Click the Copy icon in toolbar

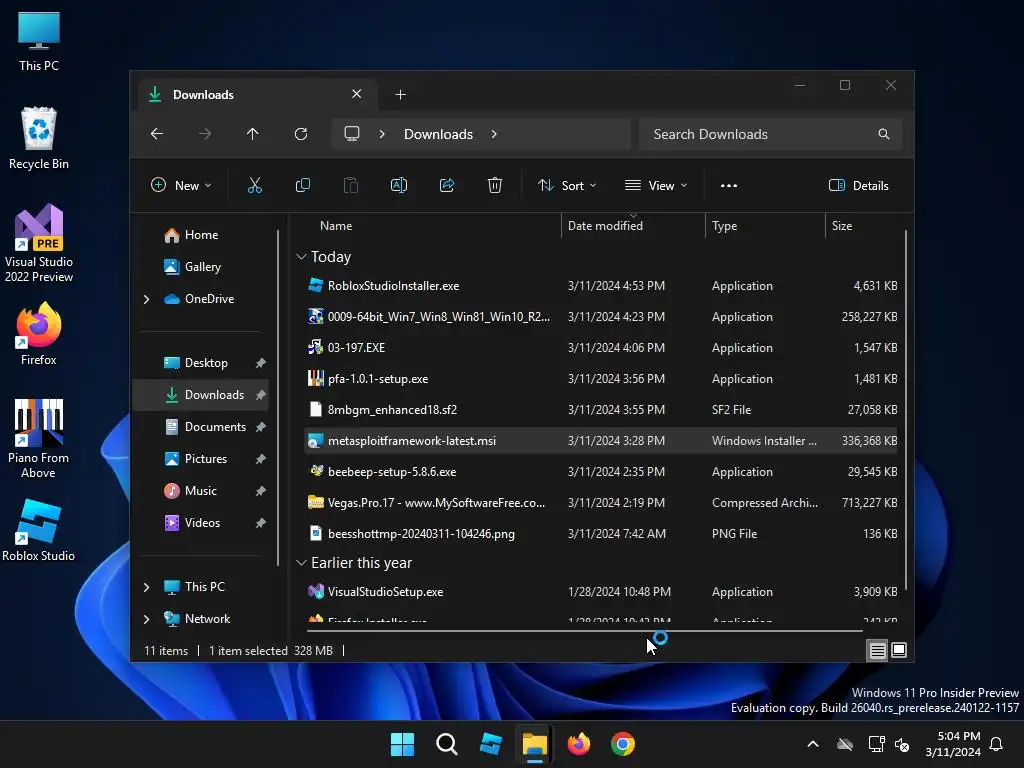click(302, 185)
